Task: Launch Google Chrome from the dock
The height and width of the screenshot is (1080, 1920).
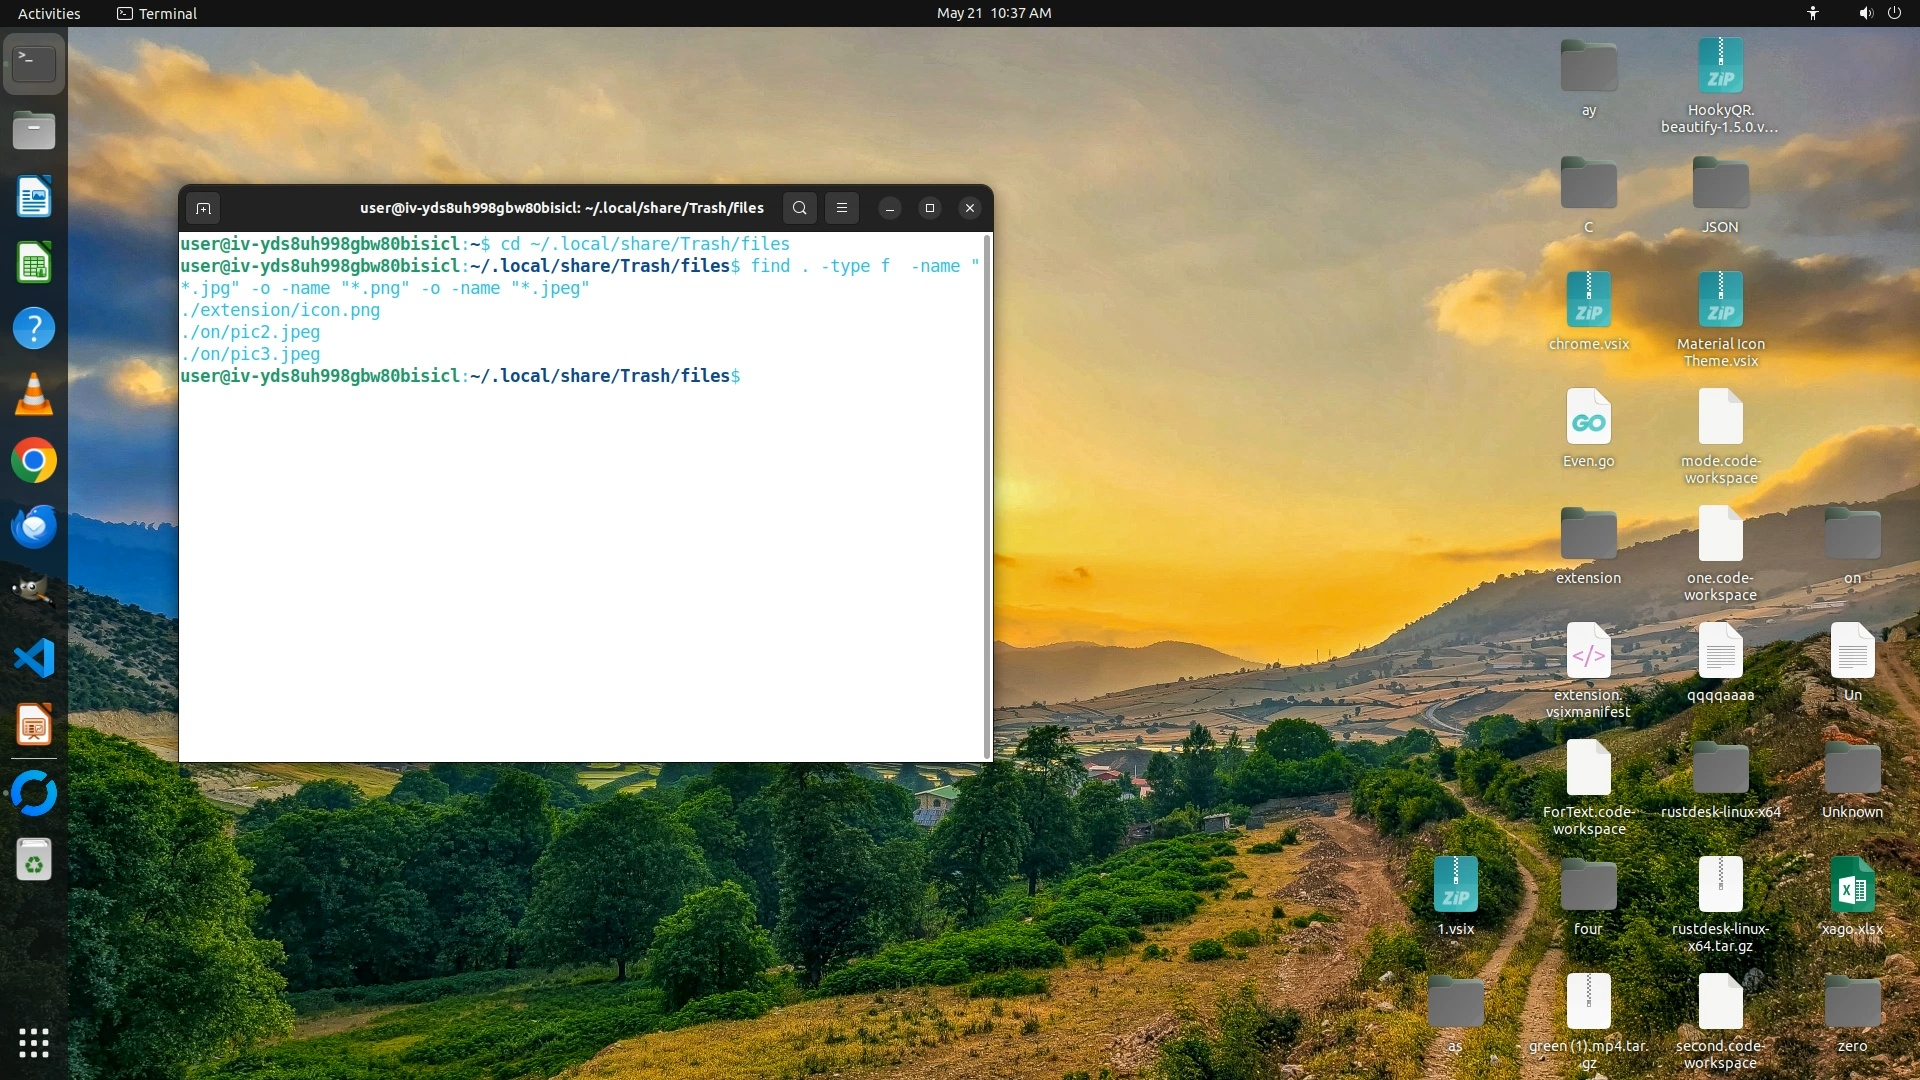Action: pyautogui.click(x=34, y=461)
